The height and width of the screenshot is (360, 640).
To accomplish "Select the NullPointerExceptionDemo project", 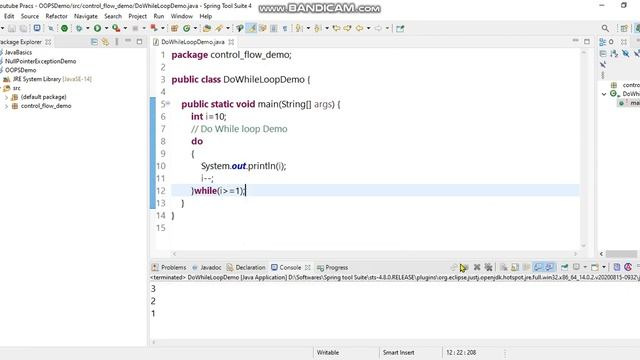I will [40, 61].
